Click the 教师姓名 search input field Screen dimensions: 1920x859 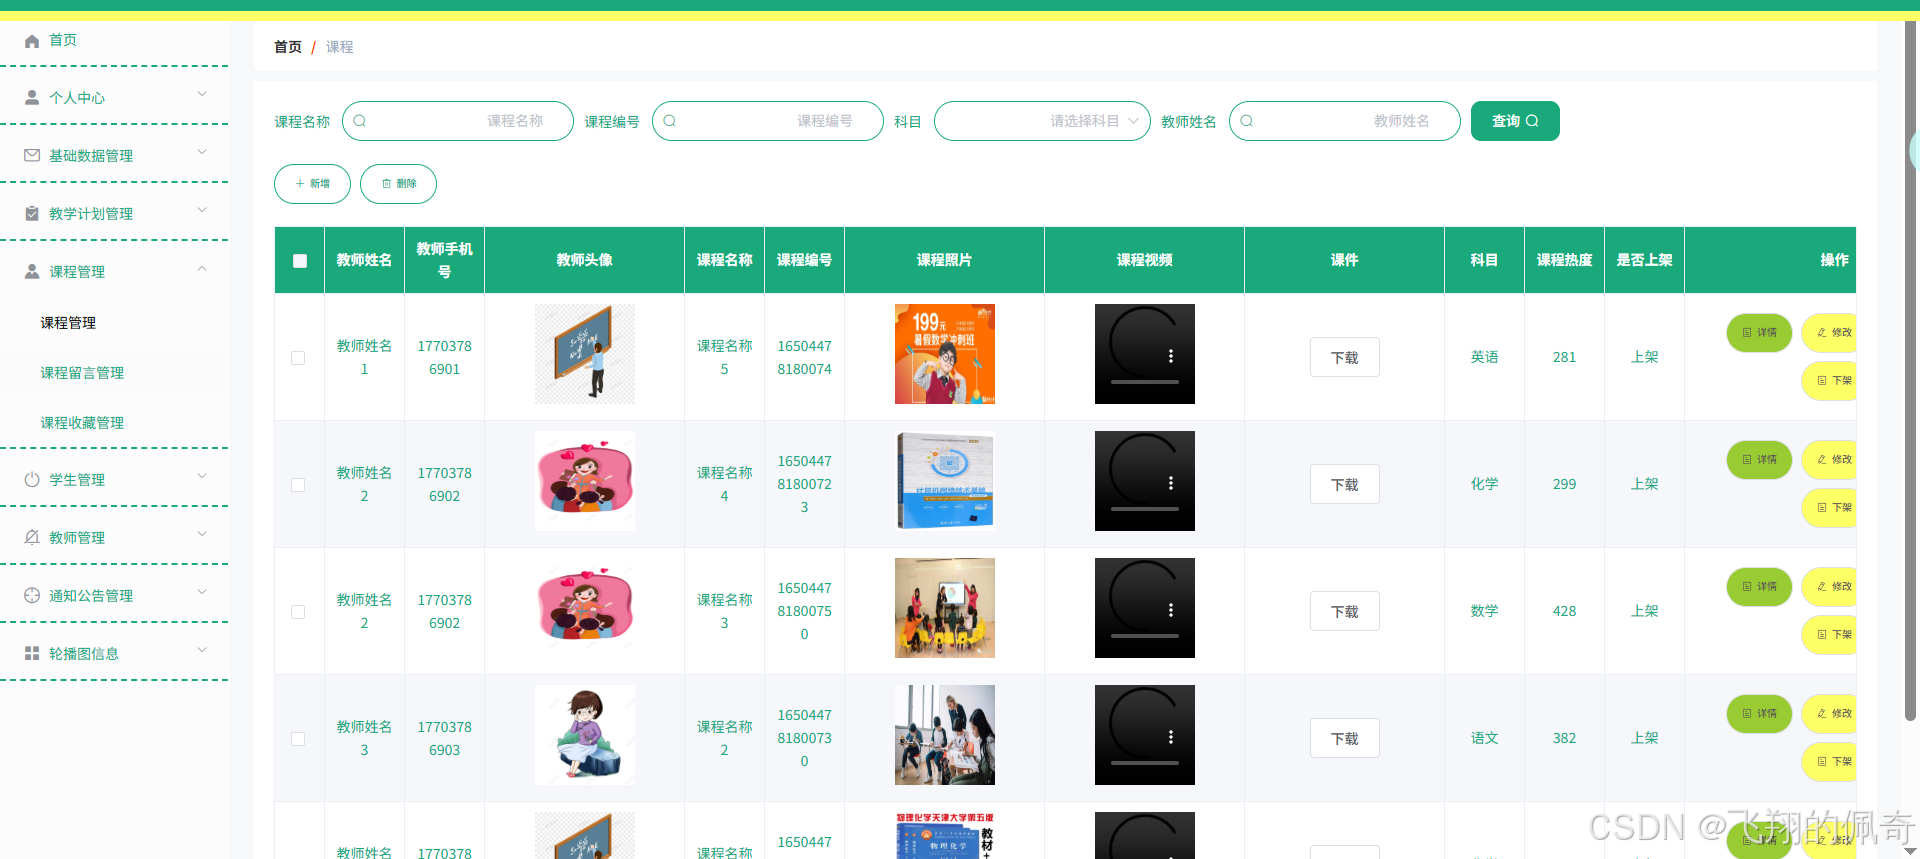(x=1345, y=121)
